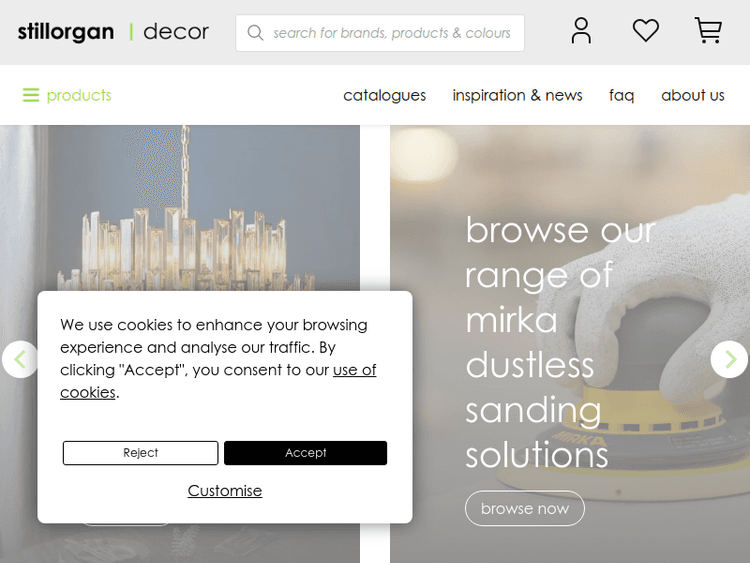Accept cookies in the consent banner
The image size is (750, 563).
[x=305, y=453]
